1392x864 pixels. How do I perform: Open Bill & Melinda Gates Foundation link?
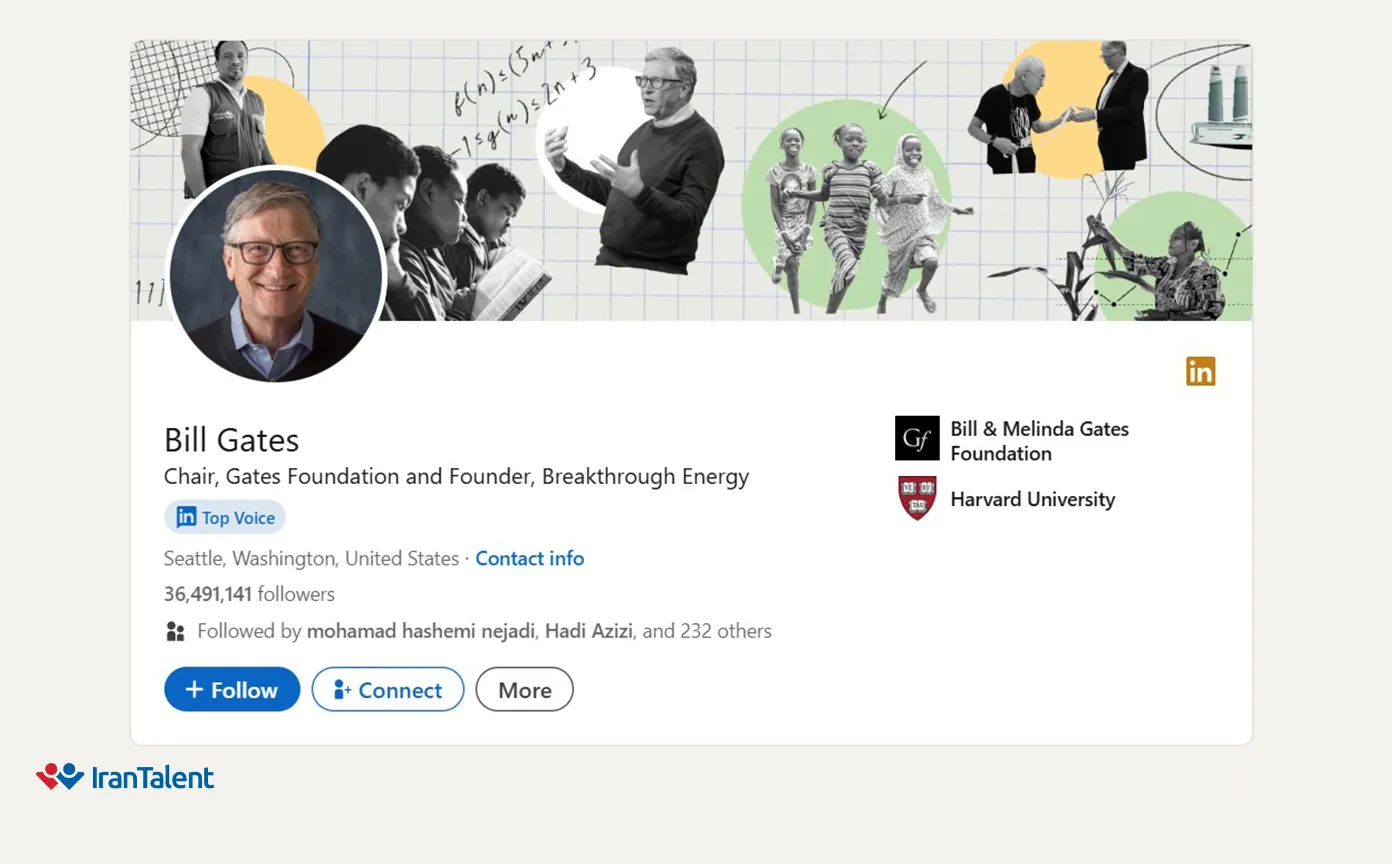pos(1039,441)
